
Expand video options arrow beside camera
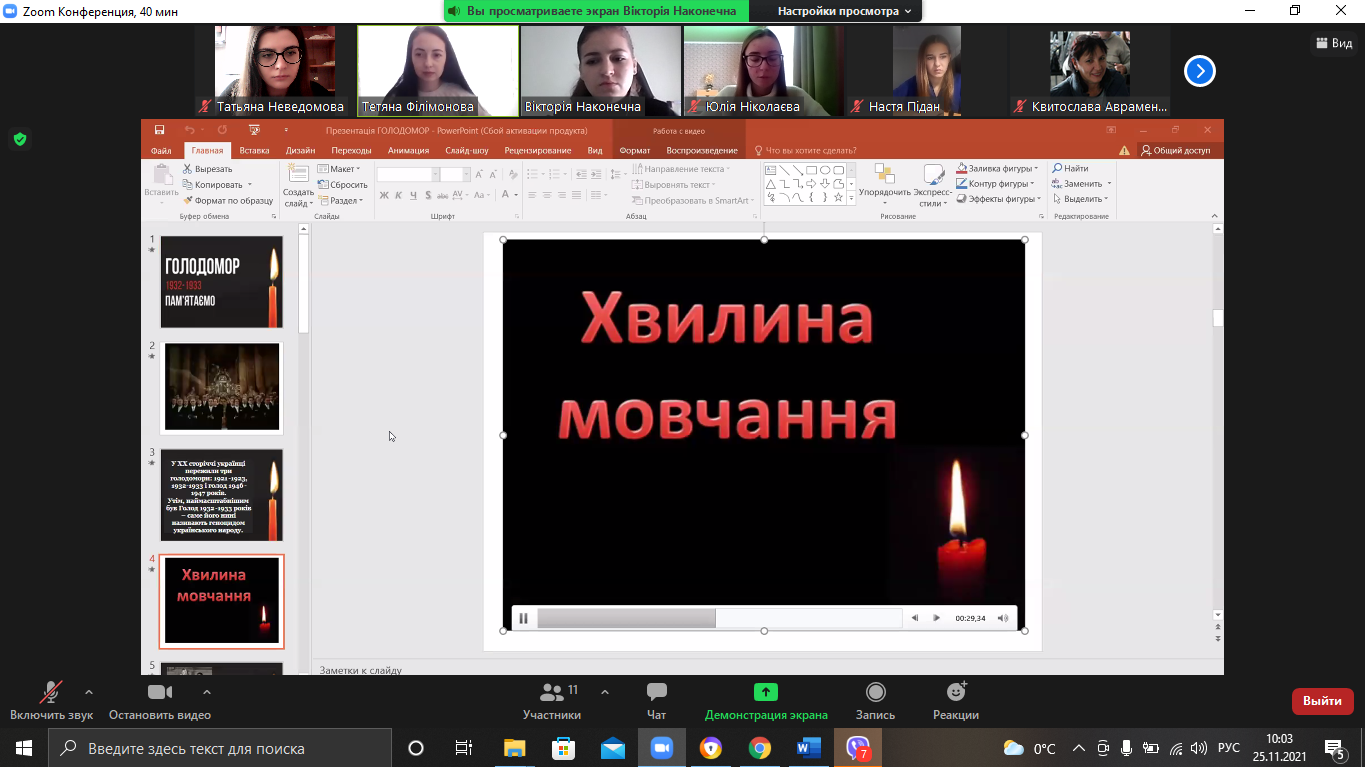207,692
